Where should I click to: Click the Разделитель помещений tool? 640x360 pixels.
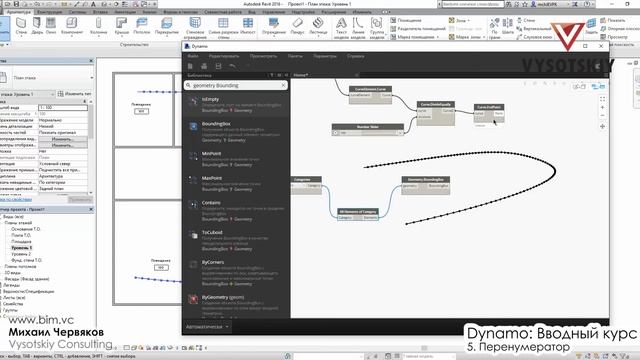click(418, 29)
